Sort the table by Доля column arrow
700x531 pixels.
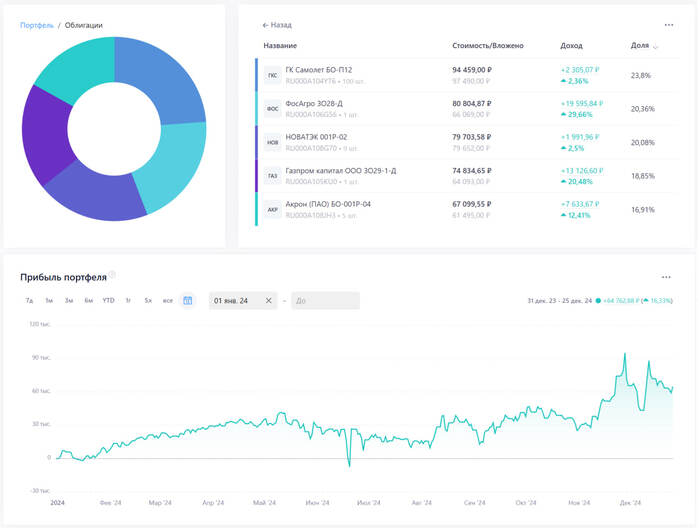tap(656, 47)
